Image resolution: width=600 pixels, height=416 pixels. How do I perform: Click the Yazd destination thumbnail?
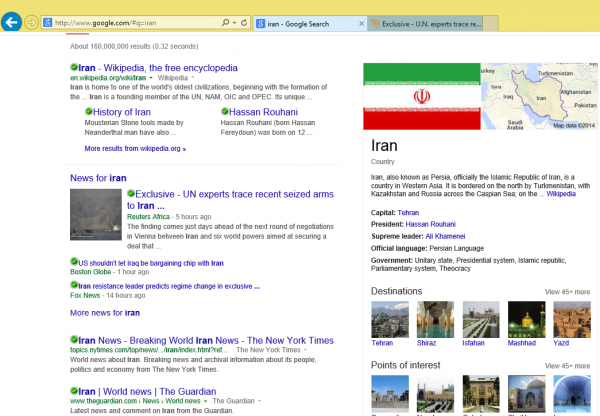[x=572, y=320]
